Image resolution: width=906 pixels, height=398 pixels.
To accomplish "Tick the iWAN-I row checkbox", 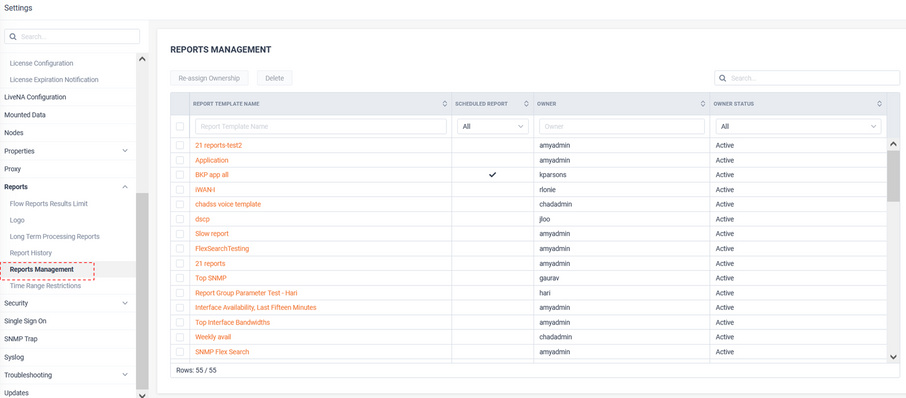I will coord(180,189).
